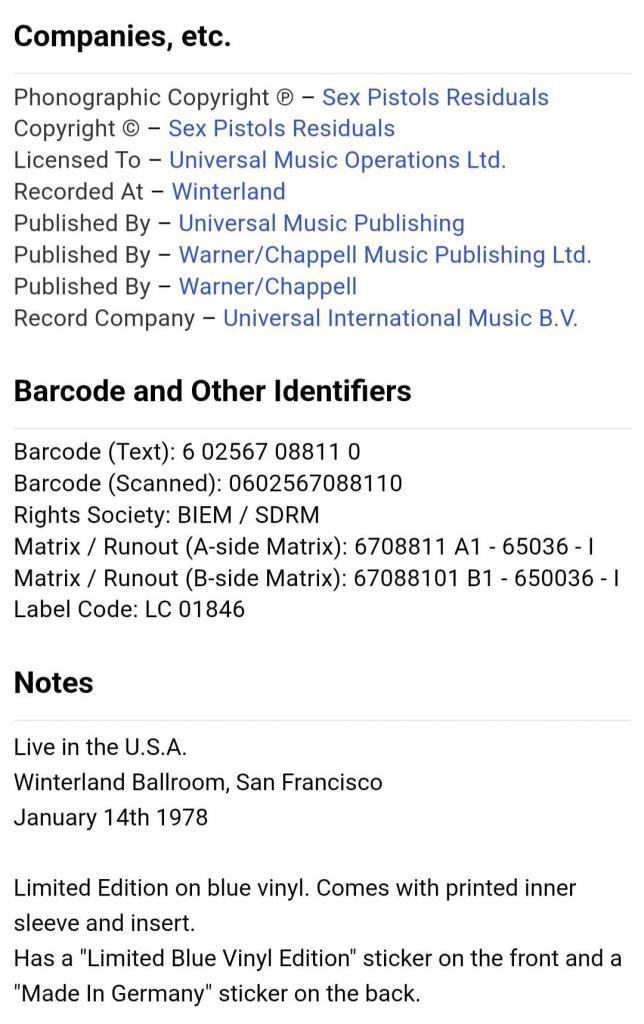Click the Limited Edition on blue vinyl note
This screenshot has width=644, height=1024.
(295, 906)
